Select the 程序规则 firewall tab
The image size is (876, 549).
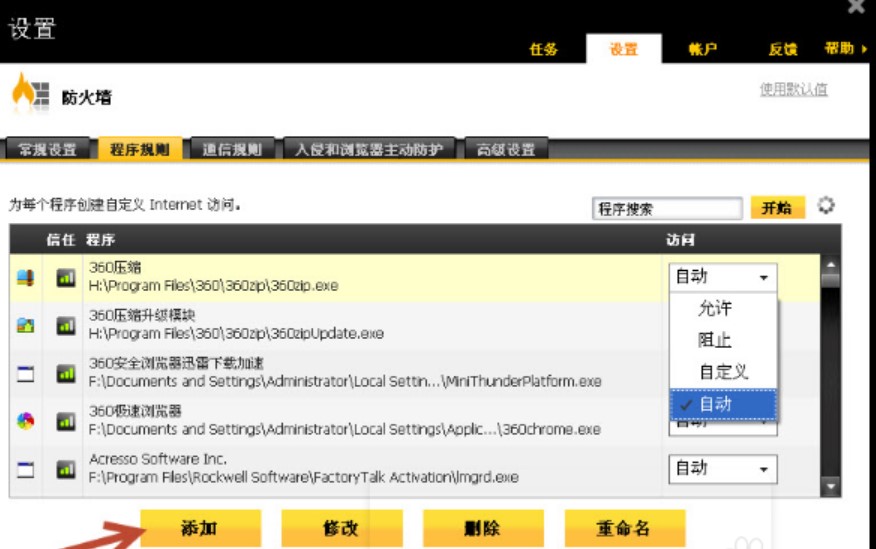click(140, 149)
